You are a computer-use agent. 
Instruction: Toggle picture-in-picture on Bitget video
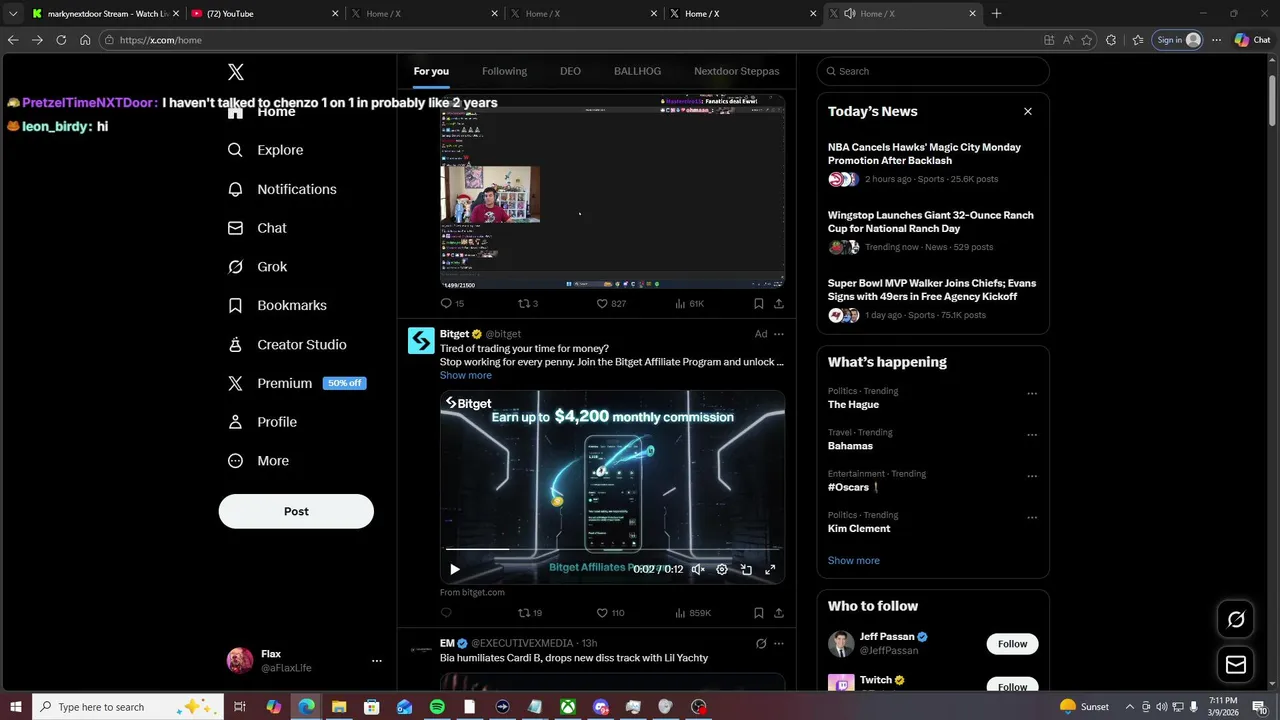(746, 569)
